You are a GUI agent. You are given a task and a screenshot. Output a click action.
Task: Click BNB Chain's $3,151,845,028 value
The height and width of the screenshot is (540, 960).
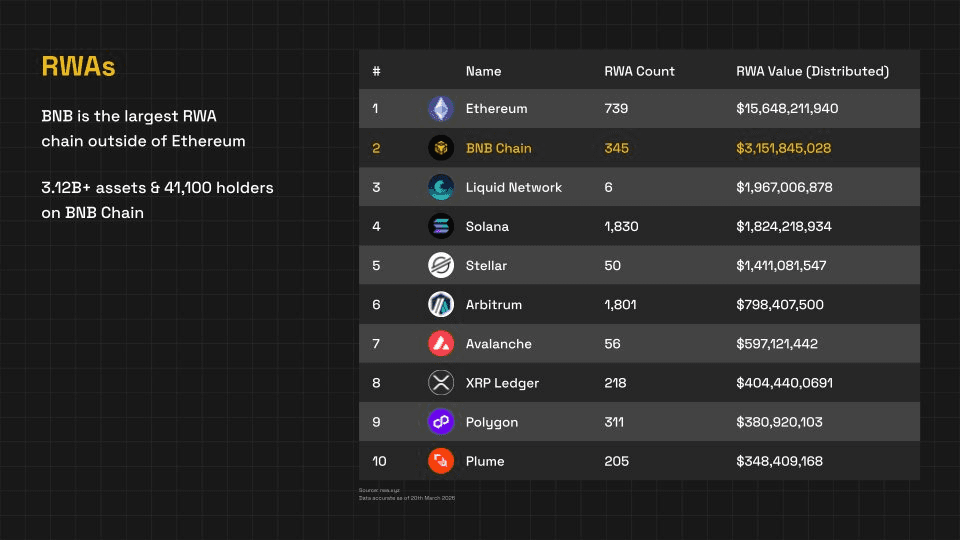coord(783,148)
